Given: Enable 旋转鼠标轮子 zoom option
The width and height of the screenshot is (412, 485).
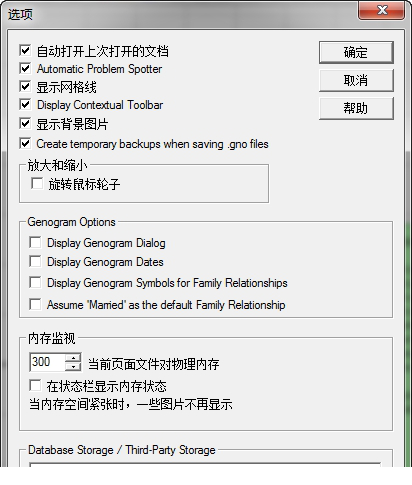Looking at the screenshot, I should 37,183.
